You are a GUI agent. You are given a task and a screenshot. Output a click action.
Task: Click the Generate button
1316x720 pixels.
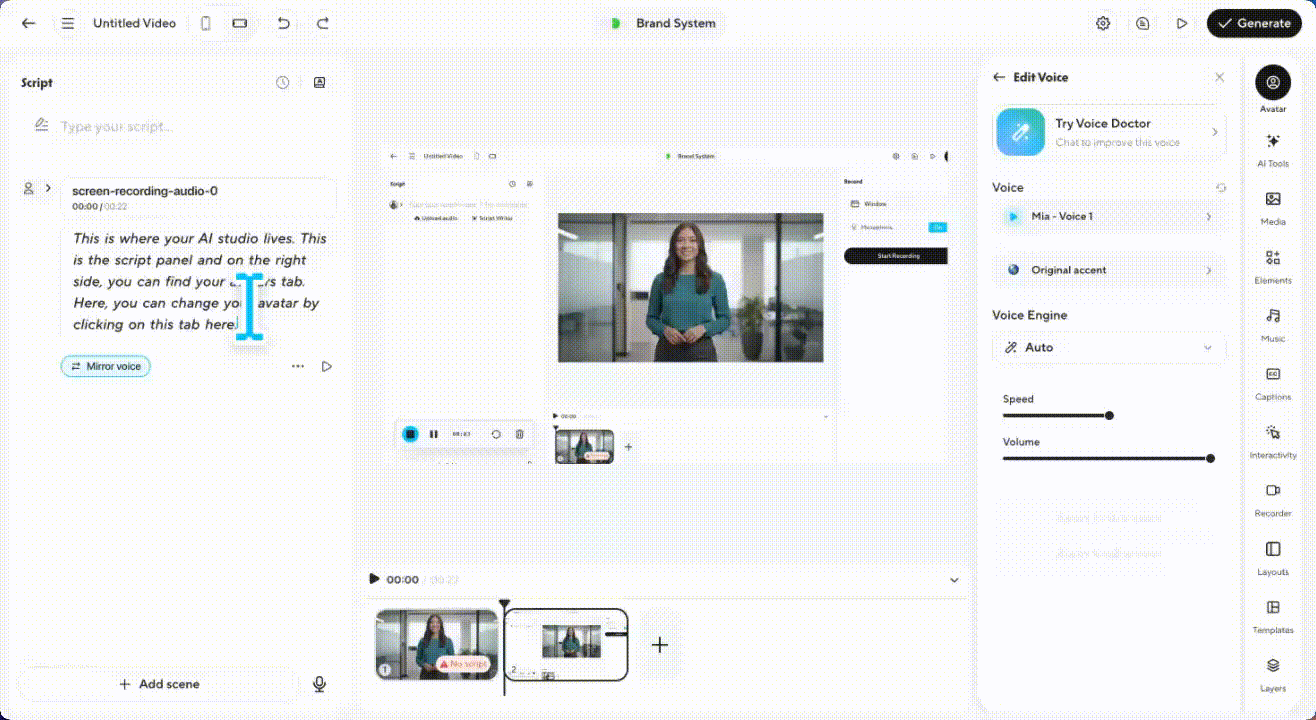tap(1254, 23)
